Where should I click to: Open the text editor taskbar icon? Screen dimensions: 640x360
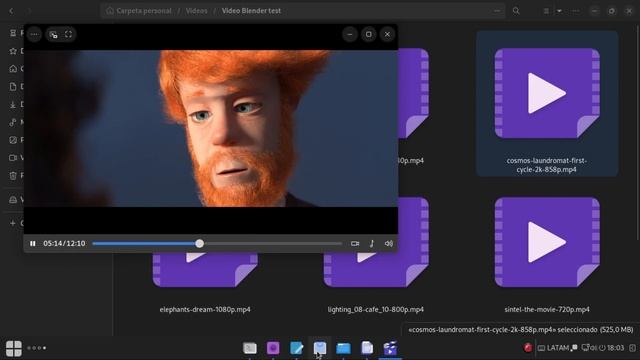click(297, 348)
